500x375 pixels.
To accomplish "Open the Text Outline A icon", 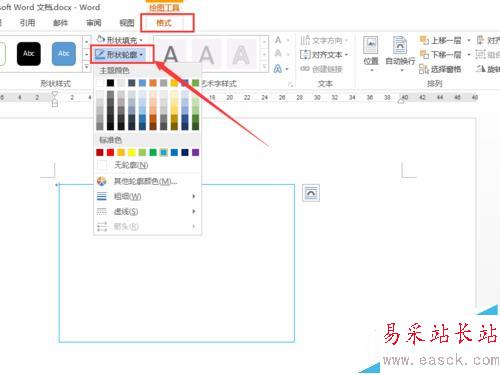I will pyautogui.click(x=278, y=54).
